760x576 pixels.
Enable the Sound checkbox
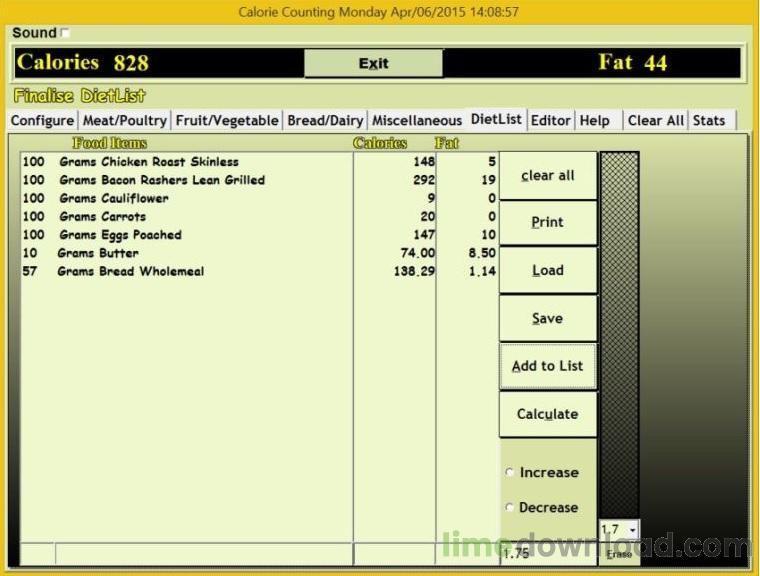(65, 33)
